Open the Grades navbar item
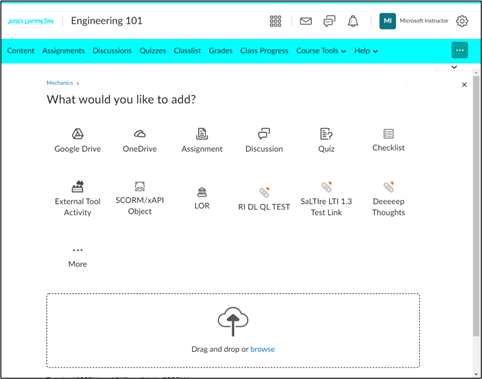 [220, 51]
